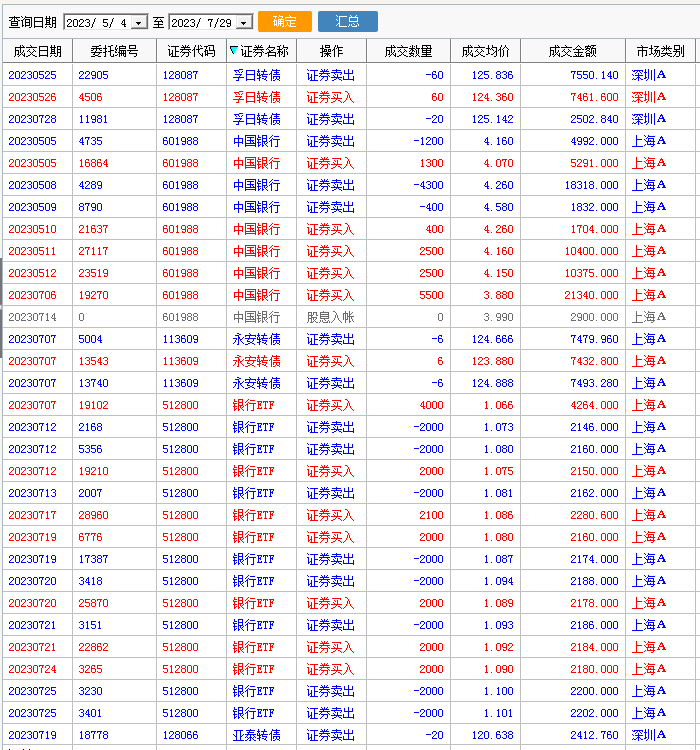Open the start date dropdown arrow

pyautogui.click(x=139, y=22)
